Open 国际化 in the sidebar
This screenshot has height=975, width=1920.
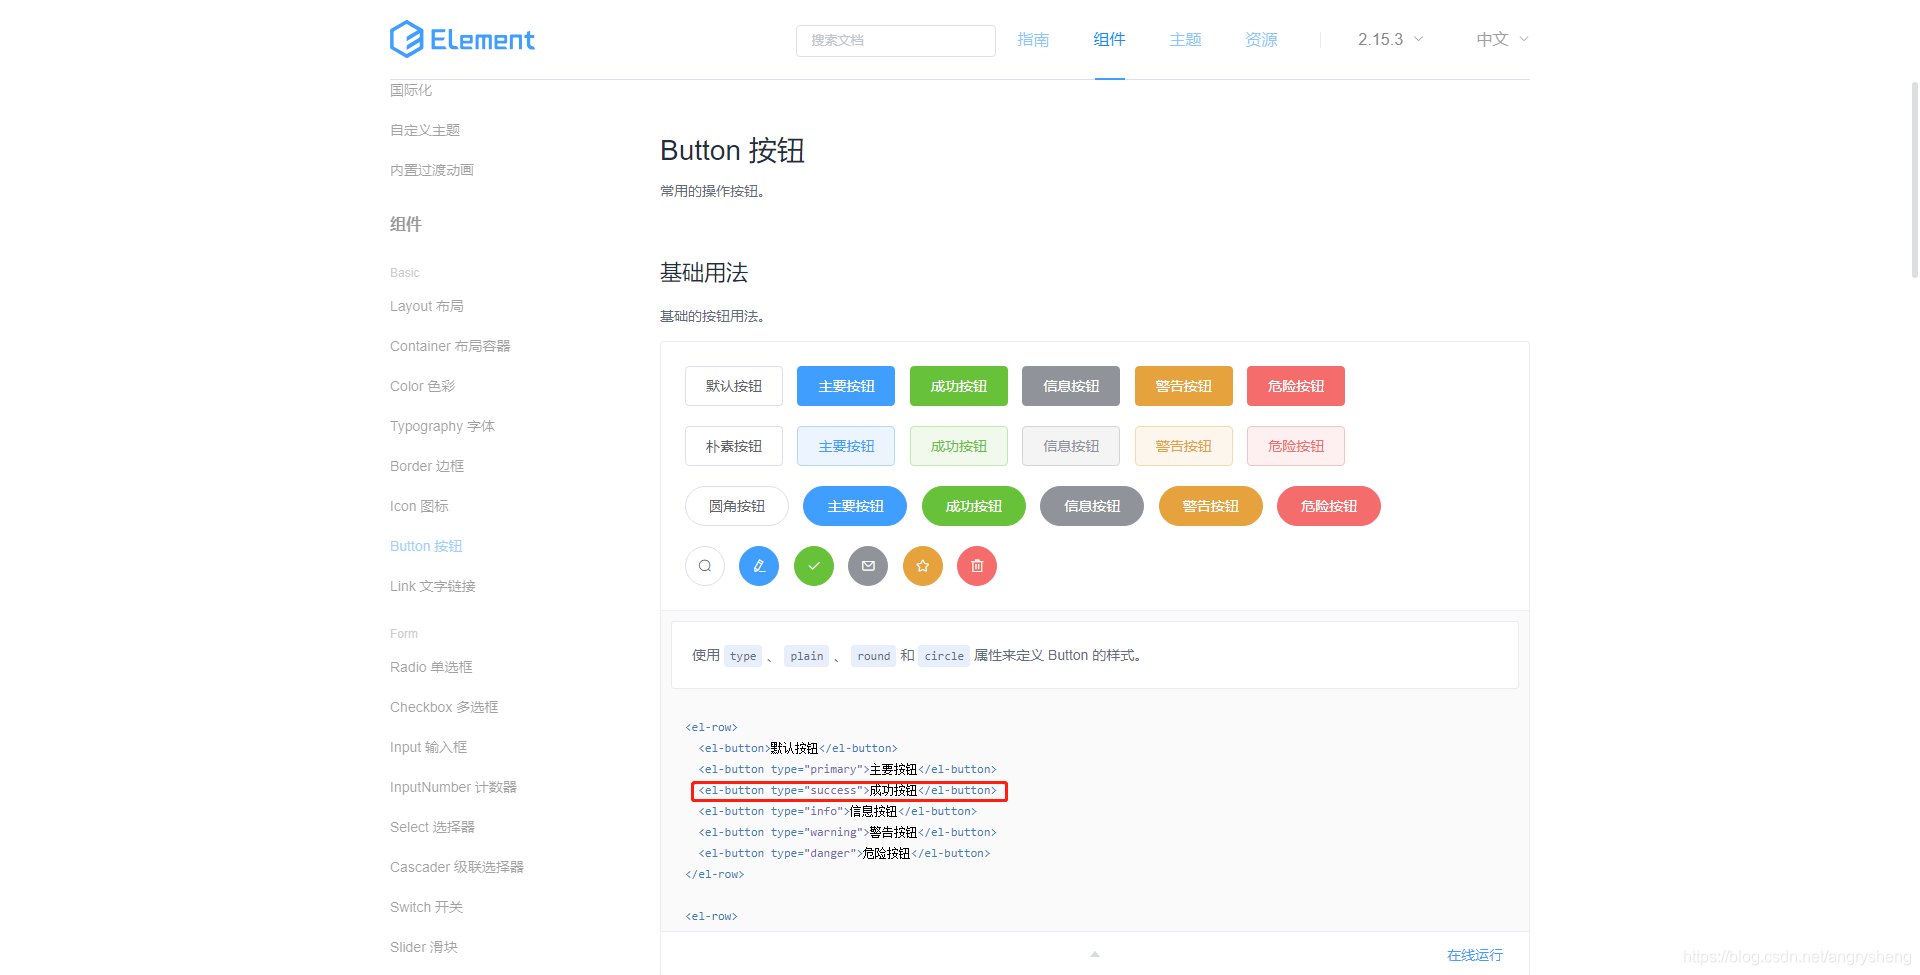[411, 90]
